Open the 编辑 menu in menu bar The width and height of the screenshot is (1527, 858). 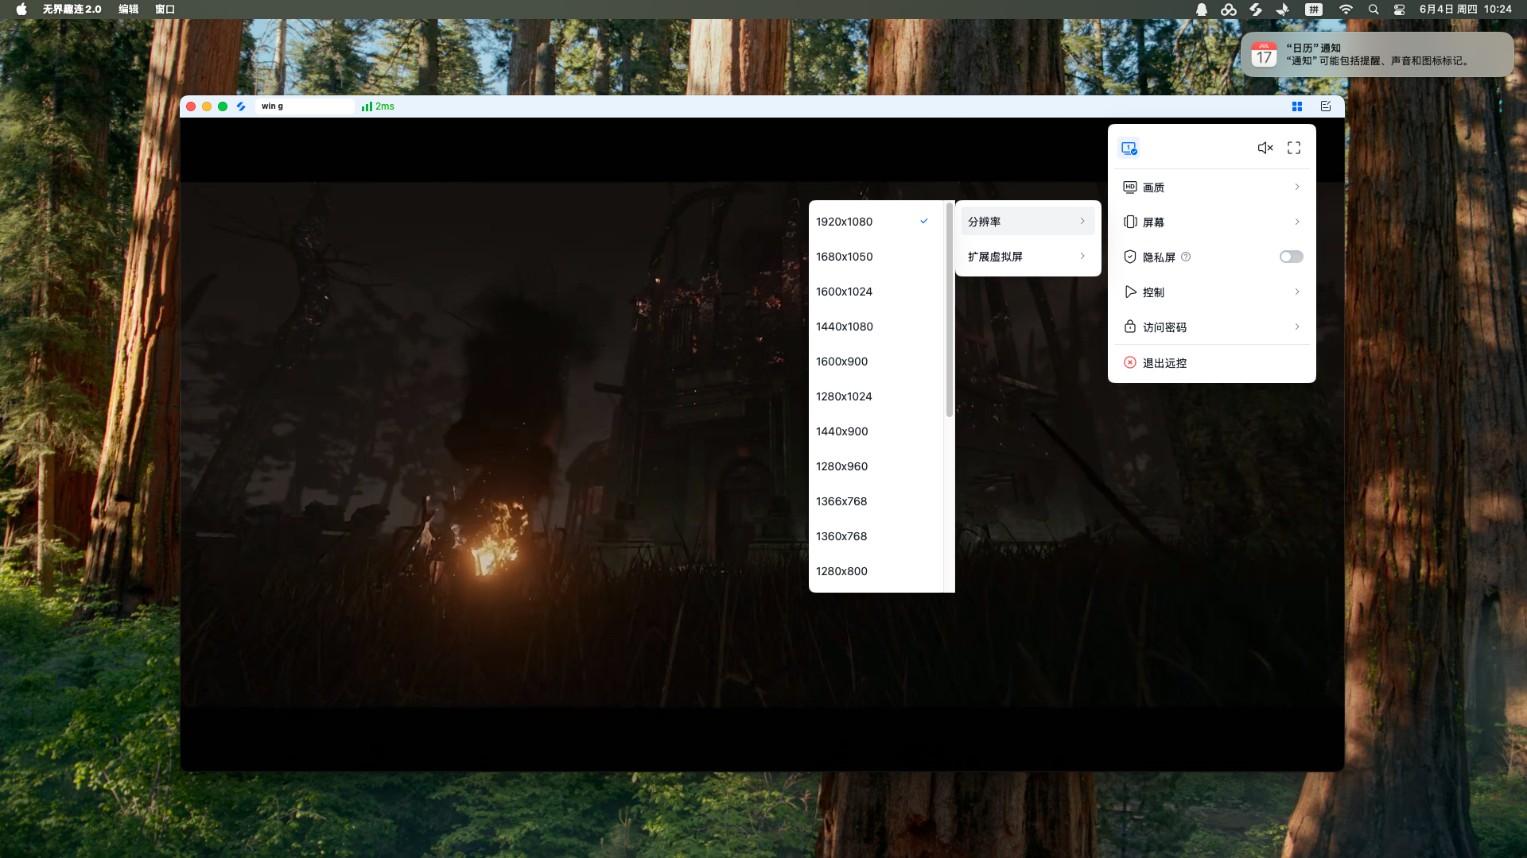[x=129, y=9]
